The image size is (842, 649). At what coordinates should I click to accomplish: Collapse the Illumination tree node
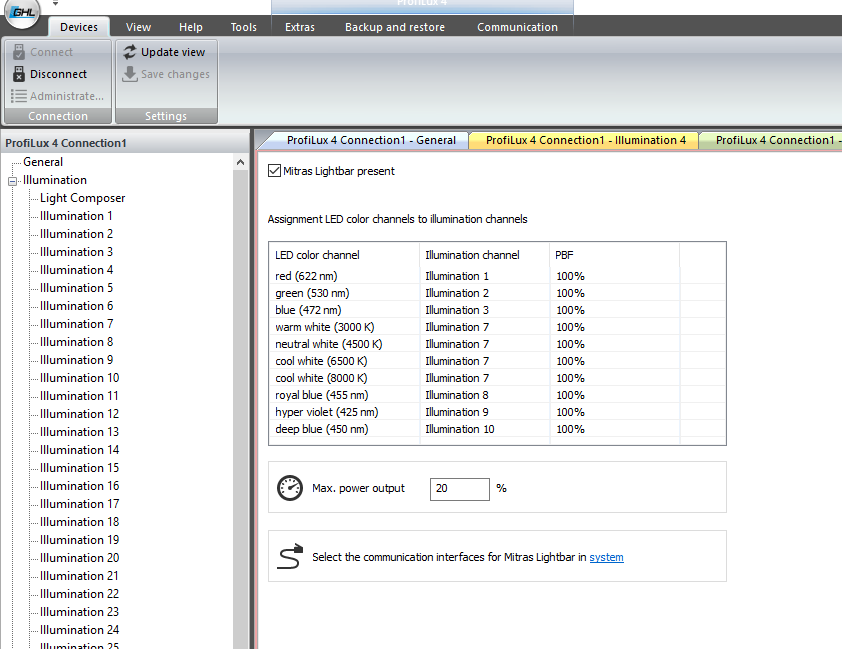click(12, 181)
